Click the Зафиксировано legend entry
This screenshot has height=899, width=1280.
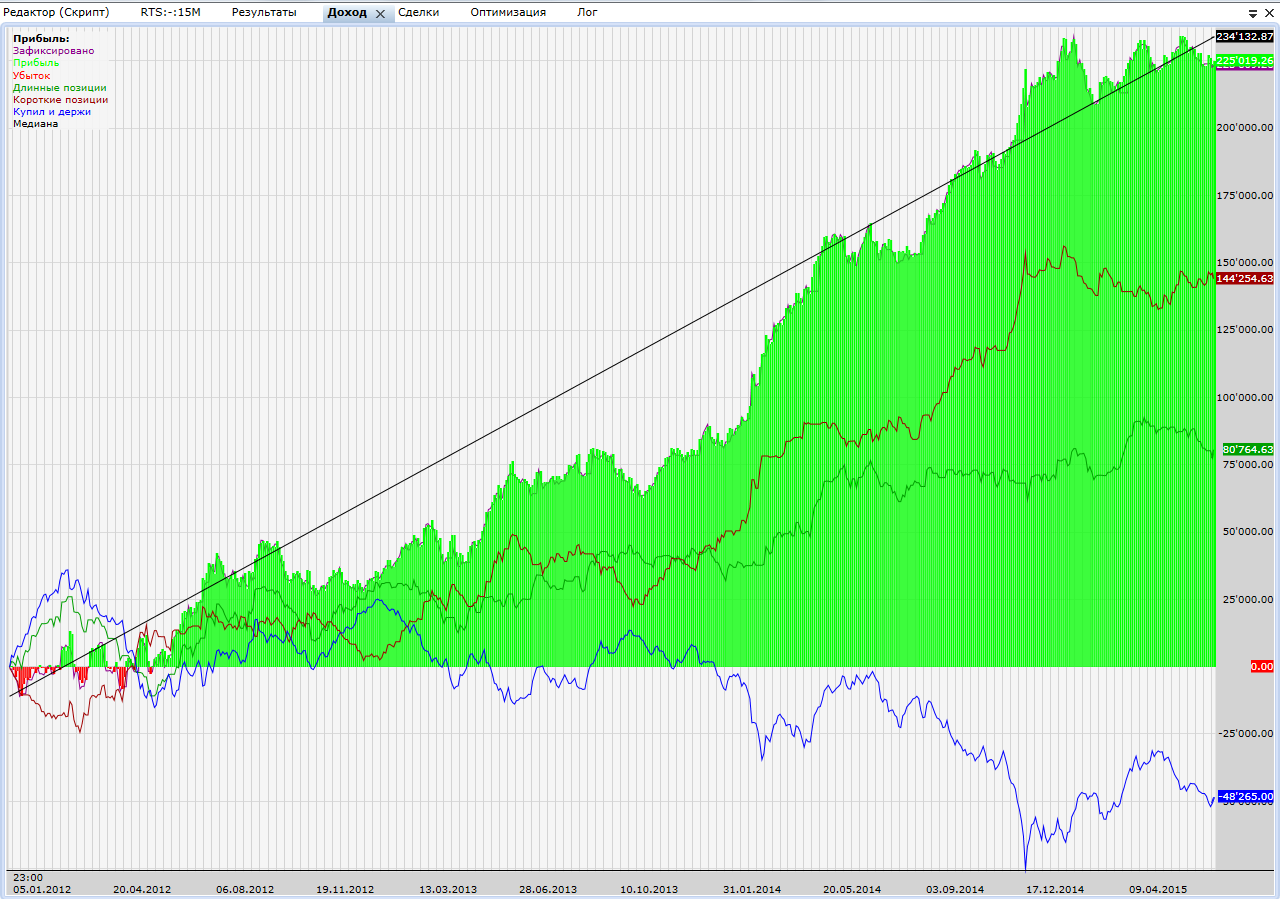point(53,50)
